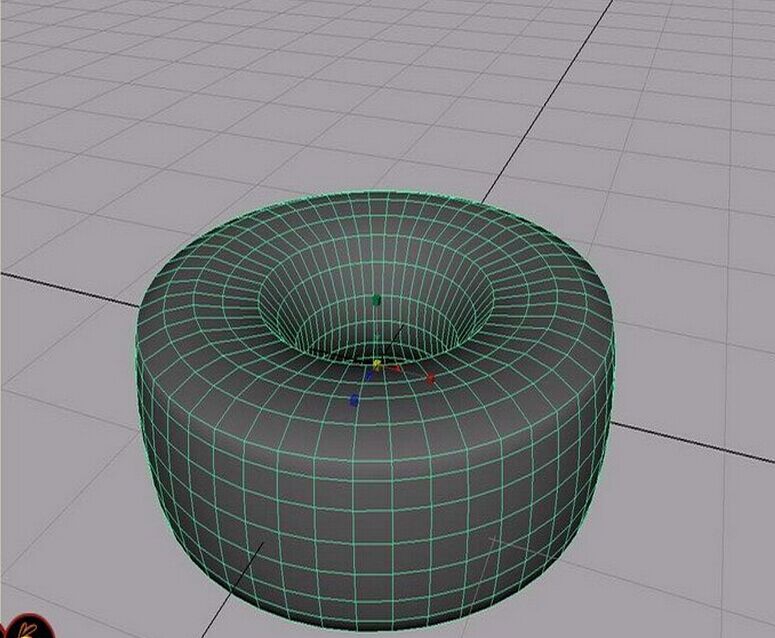Grab the green Y-axis manipulator handle
The image size is (775, 638).
coord(376,299)
